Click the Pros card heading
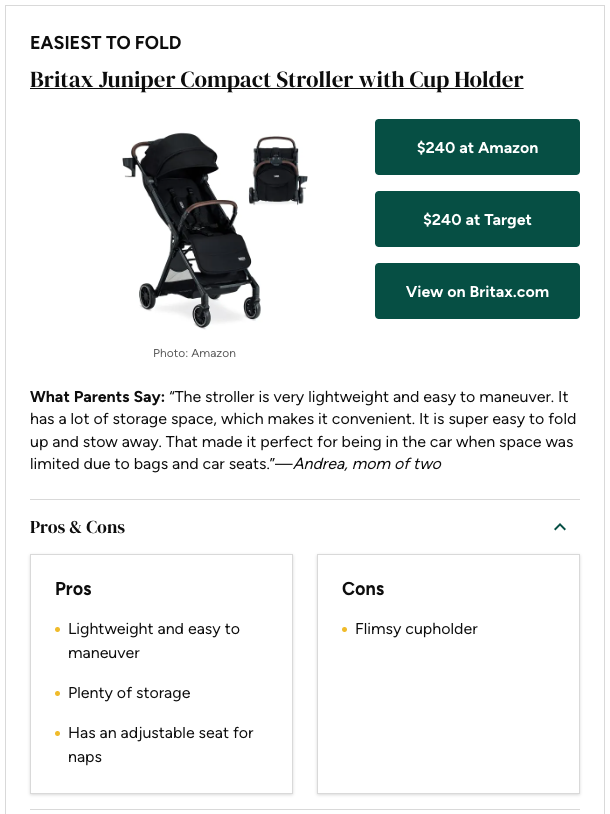This screenshot has height=814, width=610. (x=73, y=589)
